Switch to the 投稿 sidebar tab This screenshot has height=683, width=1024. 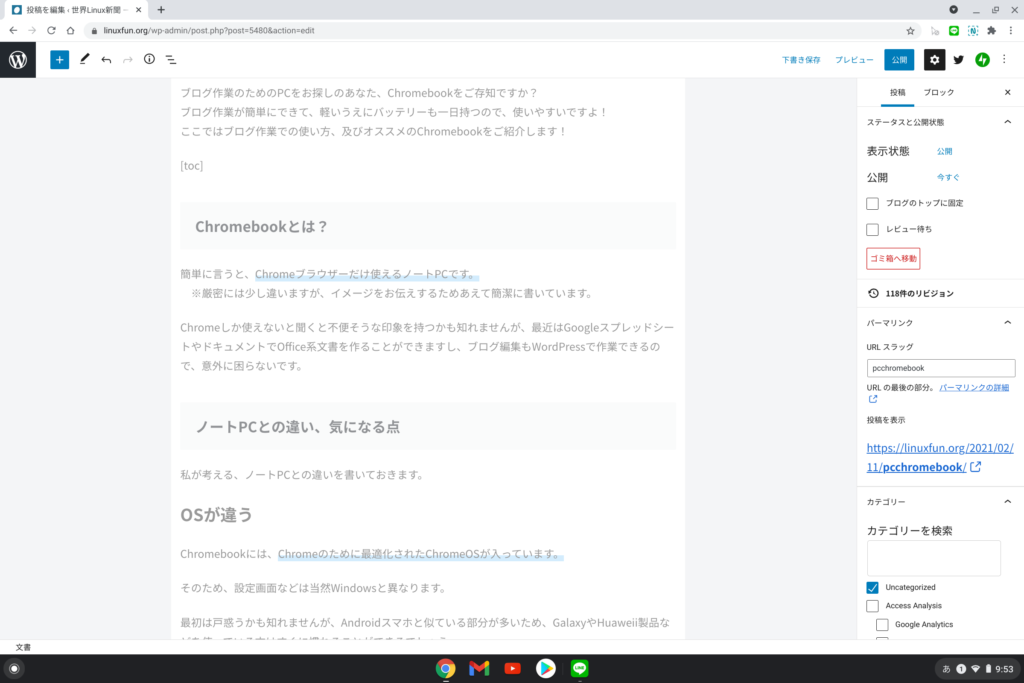897,92
